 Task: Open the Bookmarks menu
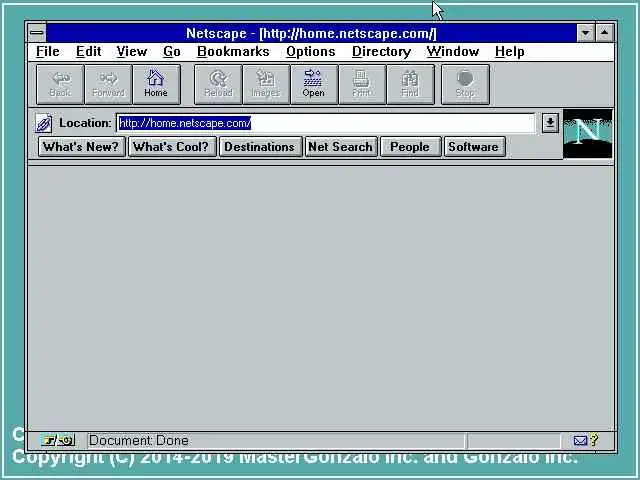point(233,51)
